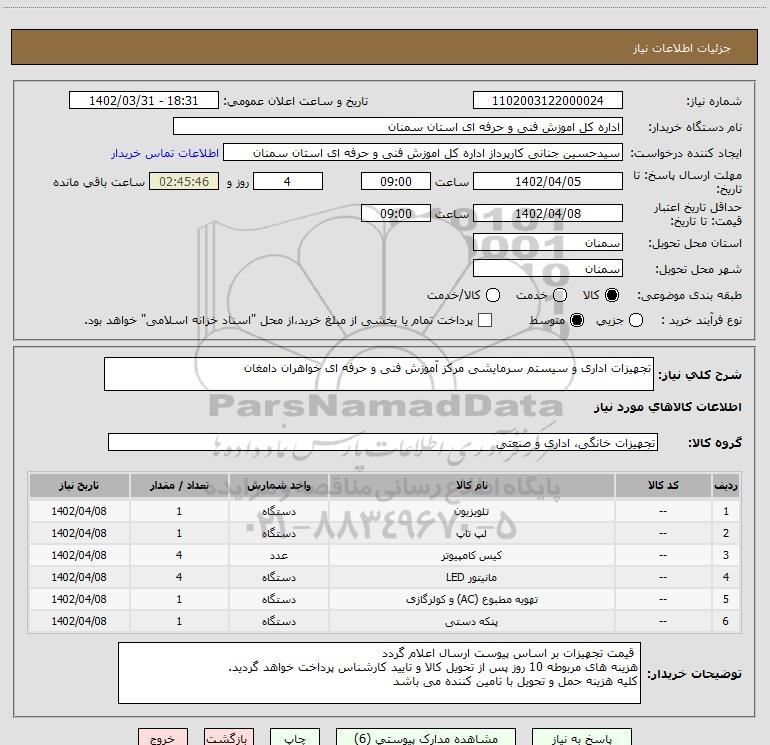Screen dimensions: 770x745
Task: Select the تهویه مطبوع (AC) و کولرگازی cell
Action: pos(471,600)
